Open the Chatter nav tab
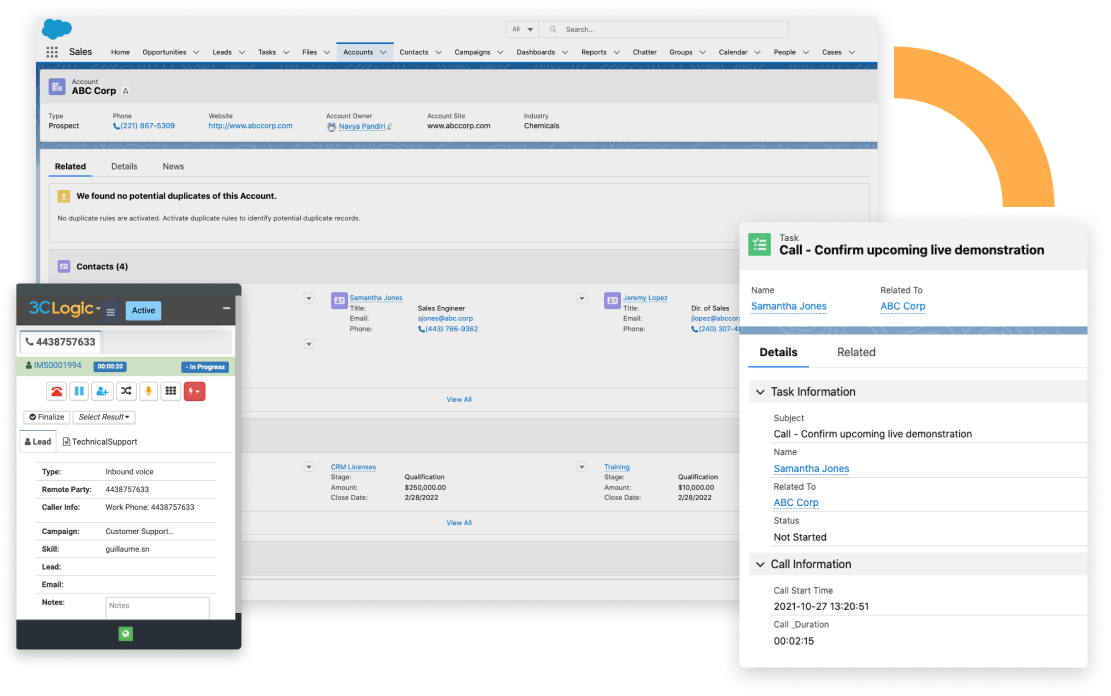This screenshot has width=1111, height=696. point(645,52)
